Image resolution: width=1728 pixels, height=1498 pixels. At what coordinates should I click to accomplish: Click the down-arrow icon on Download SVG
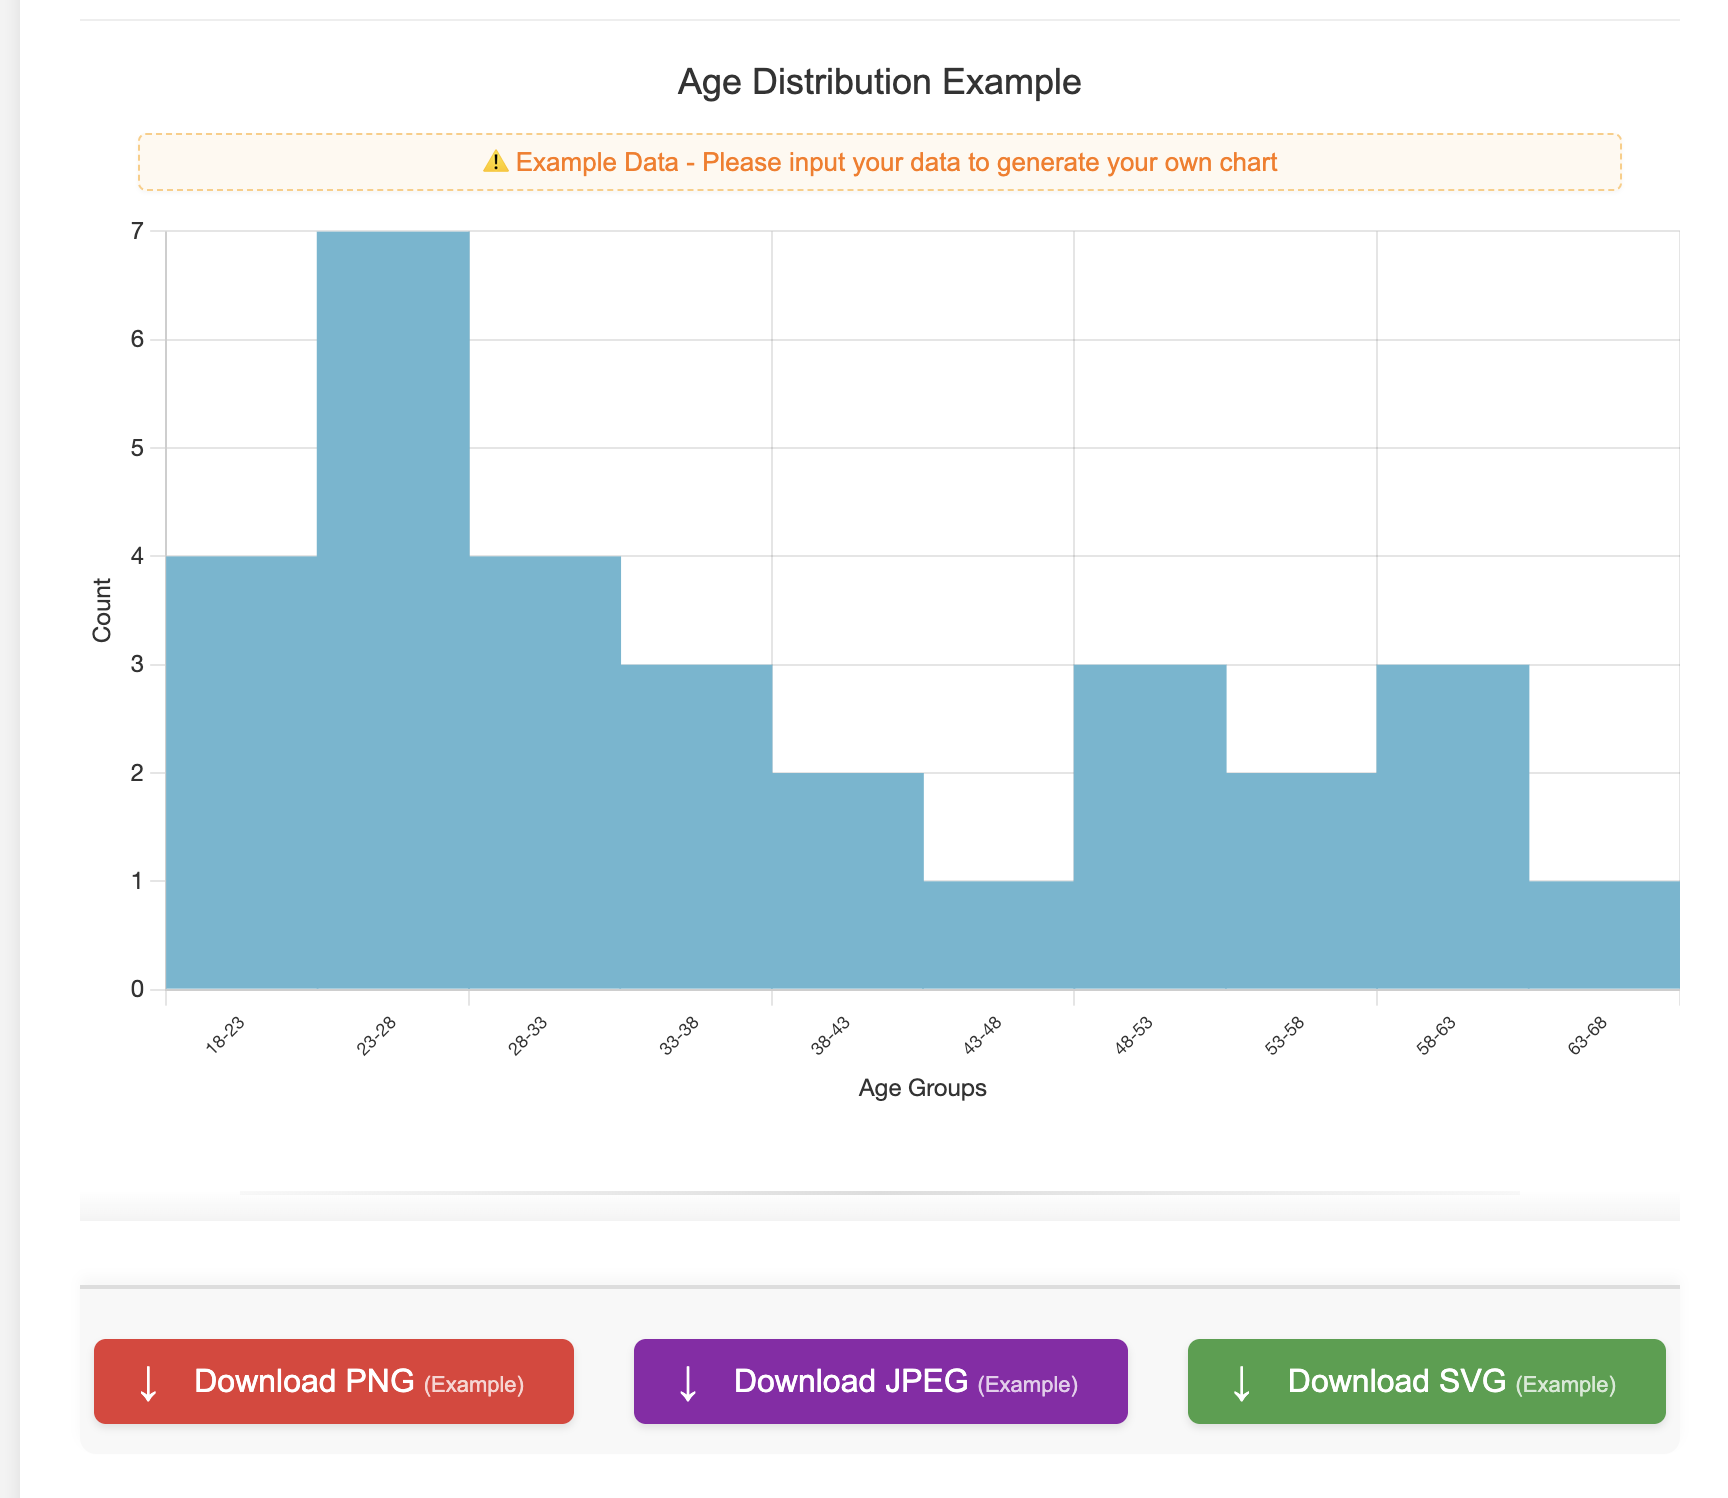click(1241, 1383)
